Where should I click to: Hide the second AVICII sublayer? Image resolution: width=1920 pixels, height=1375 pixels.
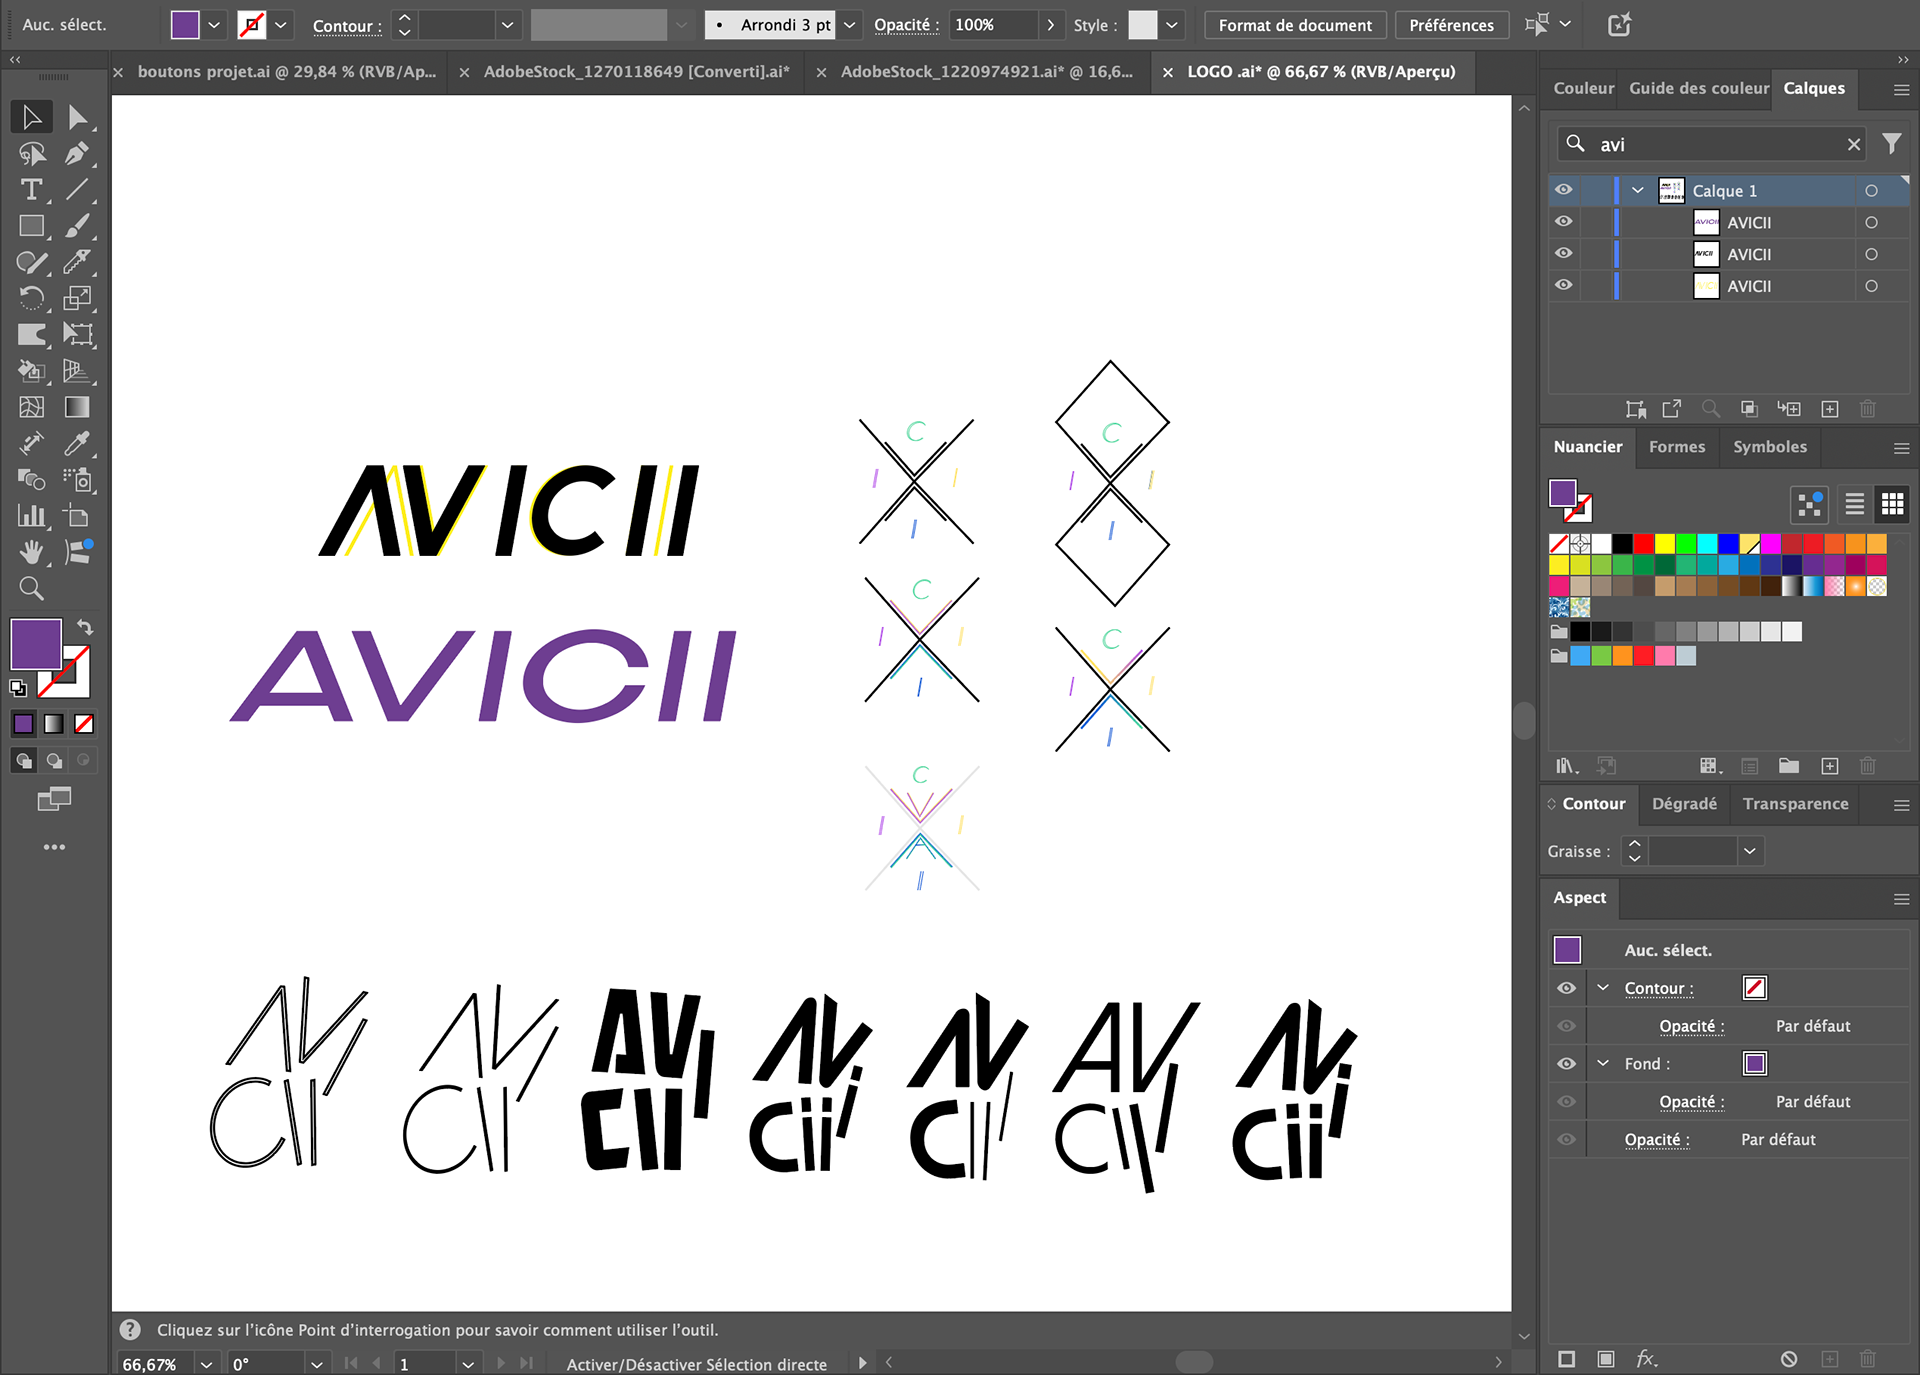tap(1563, 254)
